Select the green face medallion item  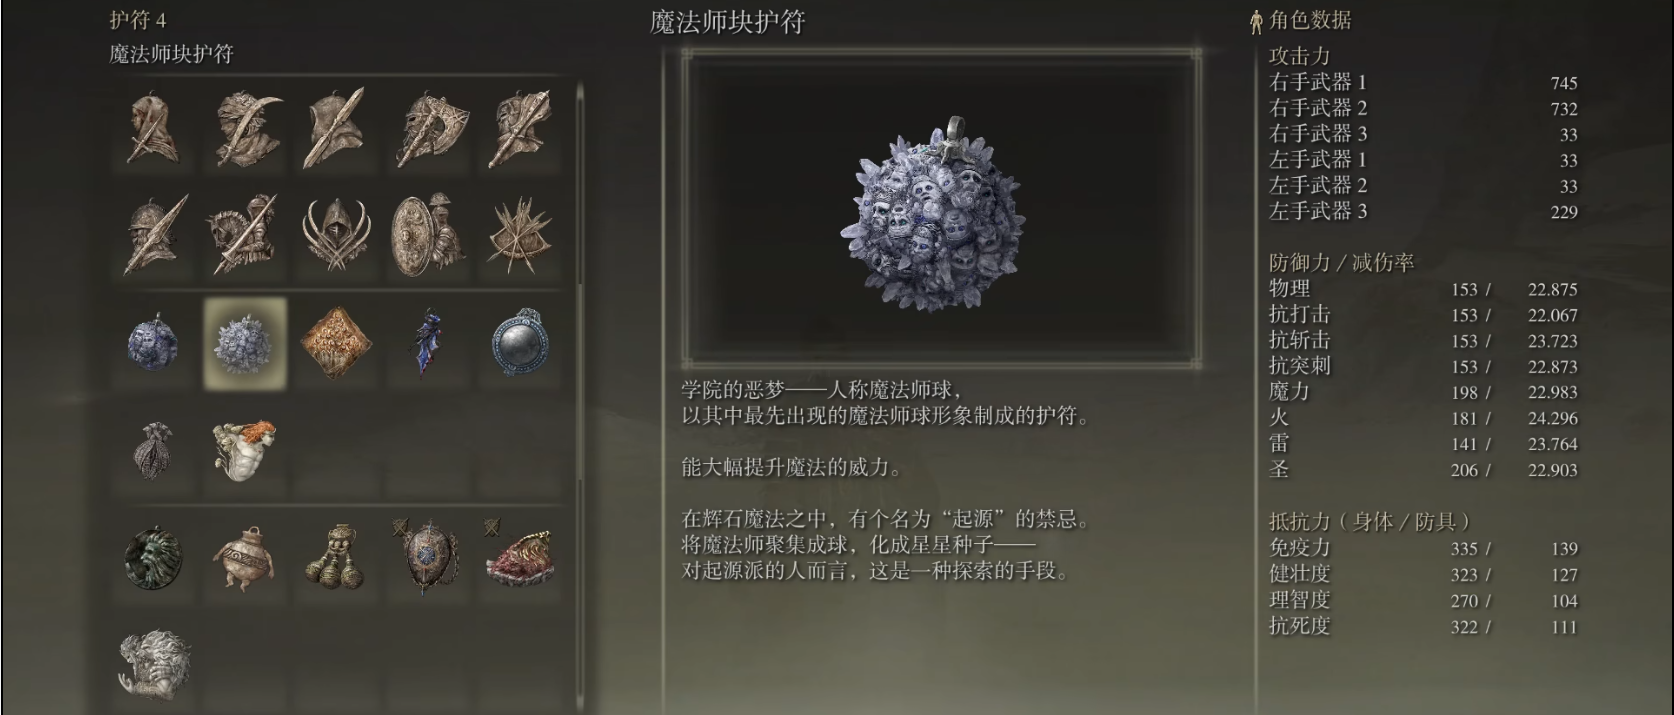(153, 558)
